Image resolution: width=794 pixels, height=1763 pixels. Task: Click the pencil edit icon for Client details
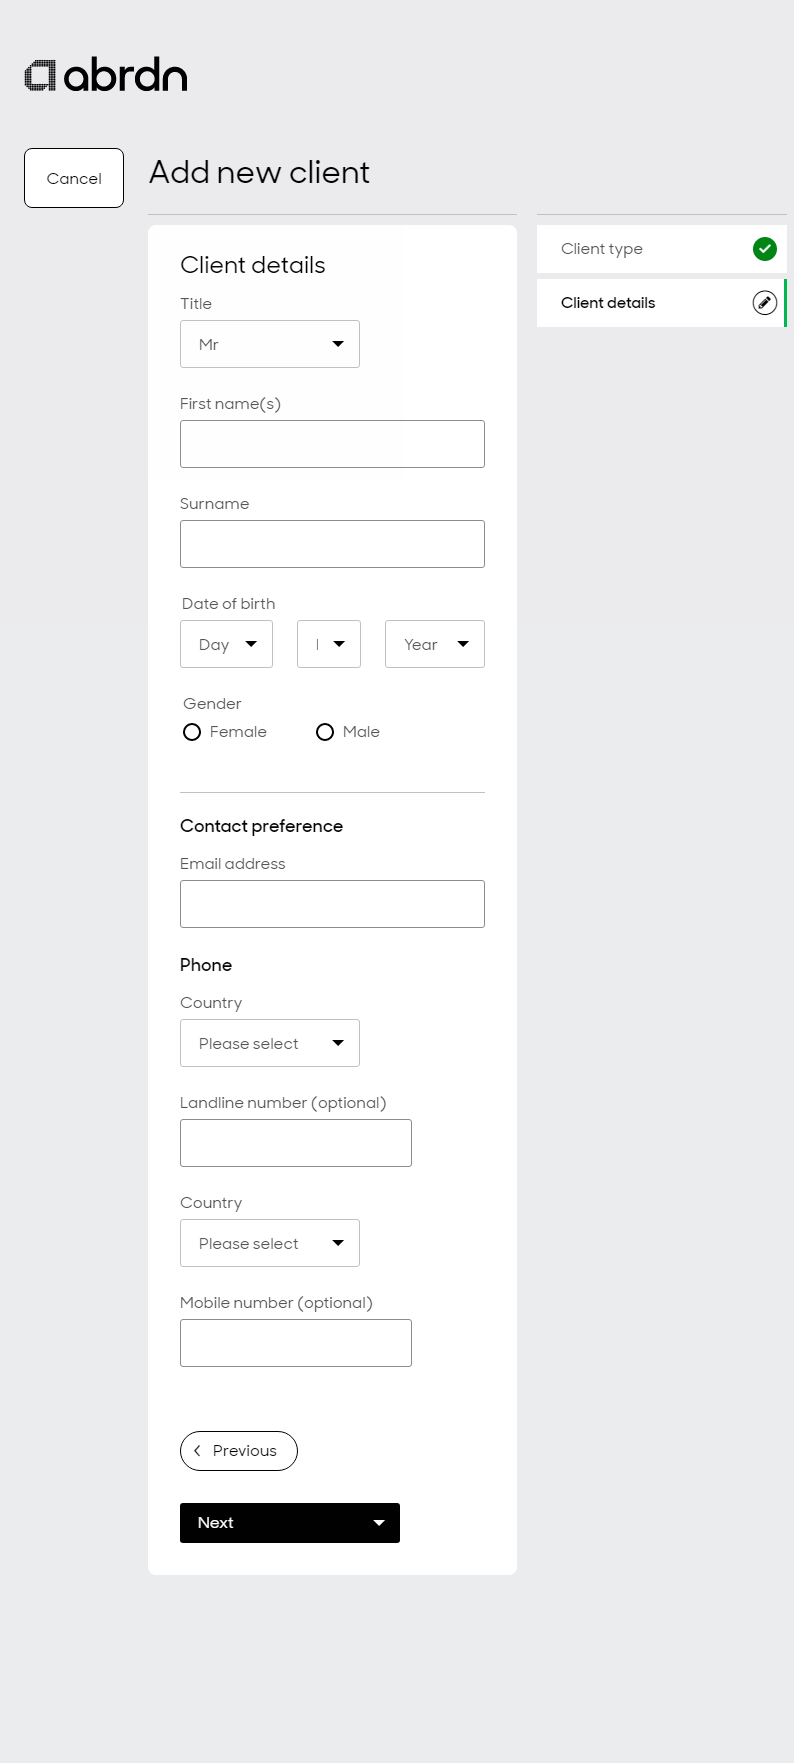(x=765, y=303)
